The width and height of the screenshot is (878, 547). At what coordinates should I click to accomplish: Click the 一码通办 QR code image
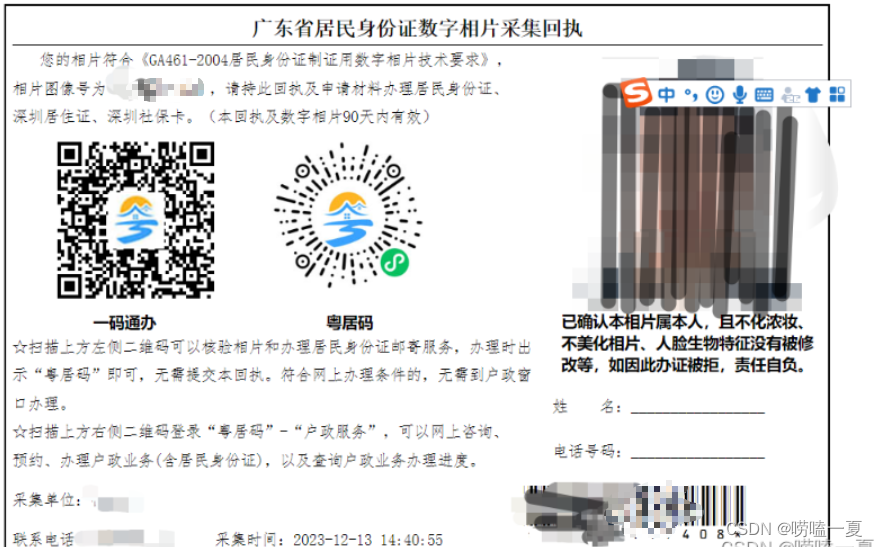click(x=136, y=219)
